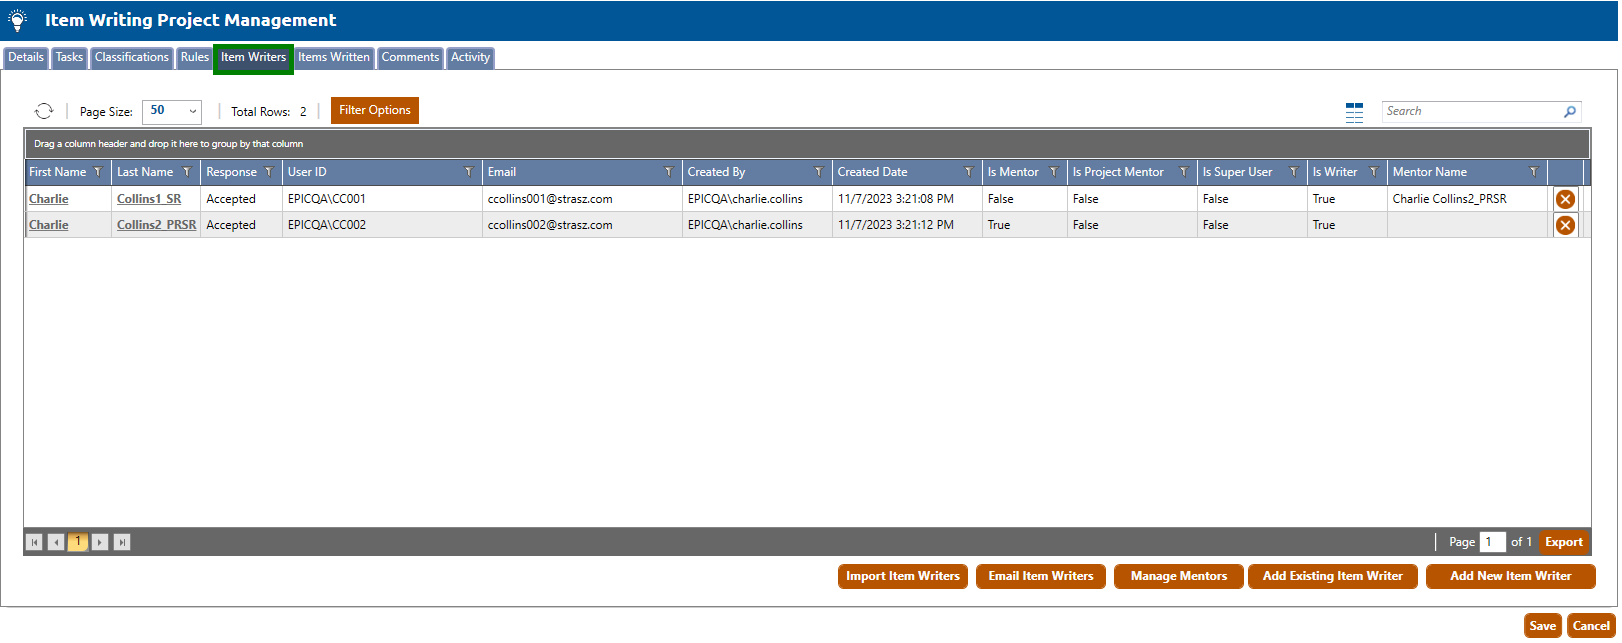1622x643 pixels.
Task: Click the refresh grid icon
Action: [x=44, y=111]
